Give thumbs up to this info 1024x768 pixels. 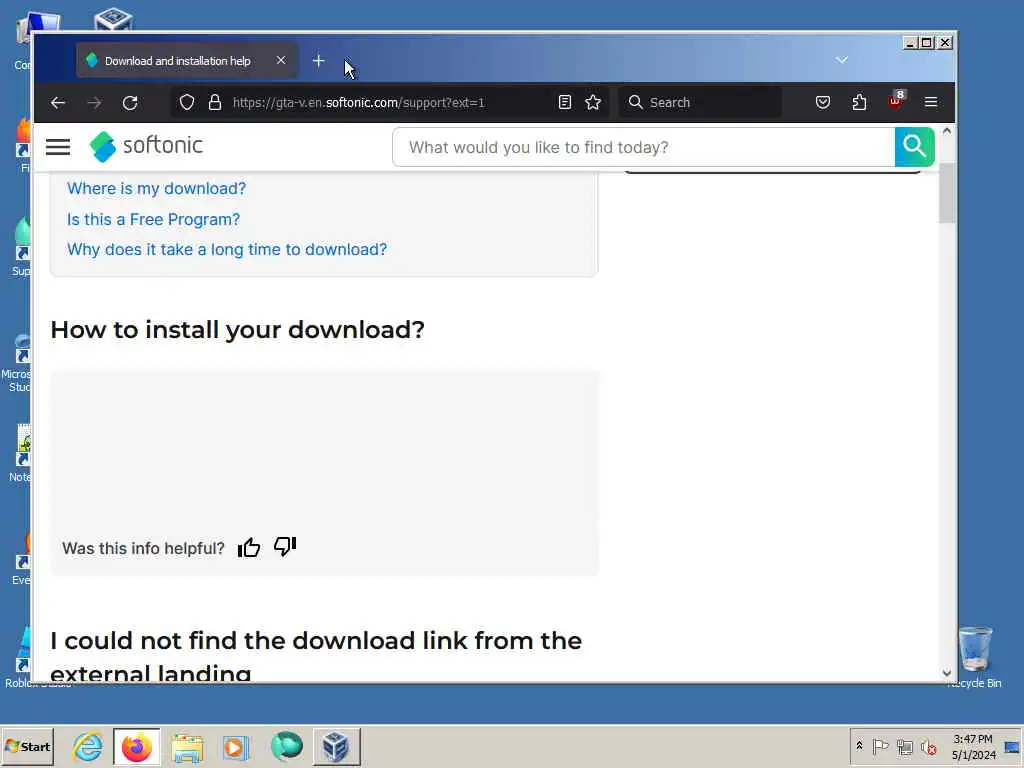(249, 547)
